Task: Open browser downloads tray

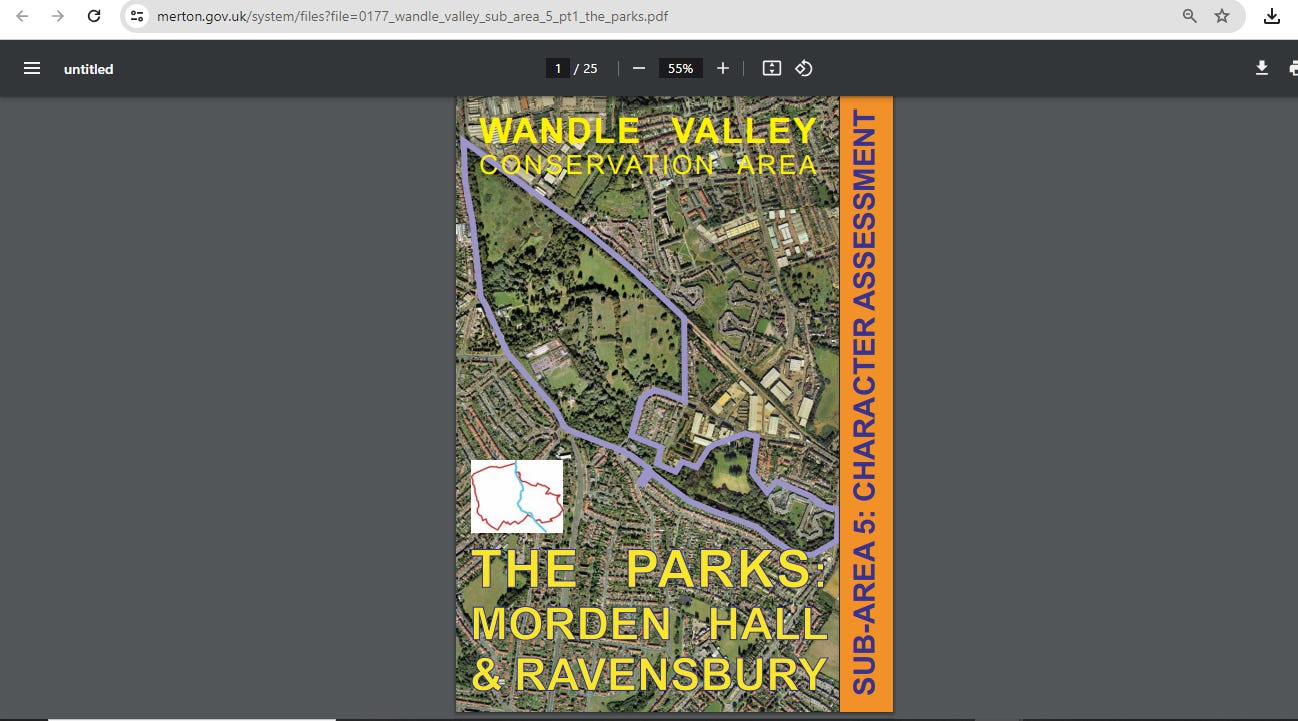Action: coord(1272,16)
